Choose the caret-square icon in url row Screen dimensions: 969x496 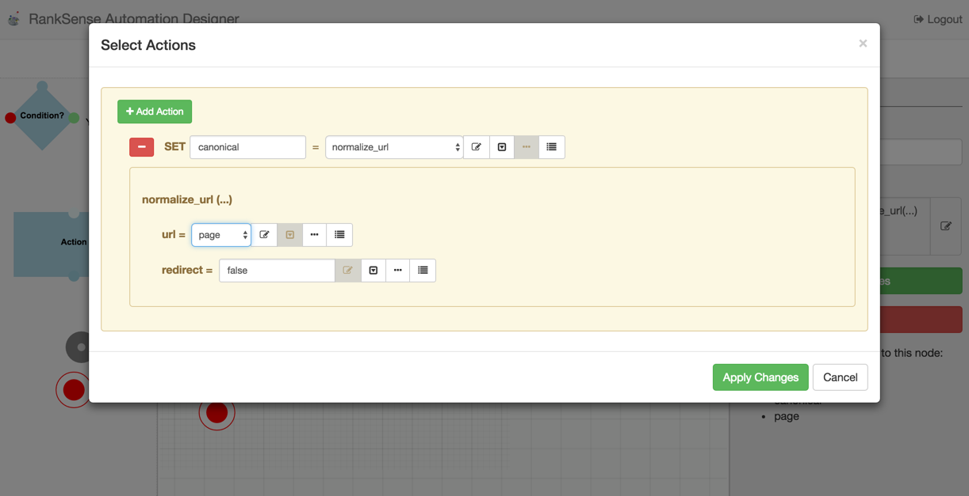[290, 235]
